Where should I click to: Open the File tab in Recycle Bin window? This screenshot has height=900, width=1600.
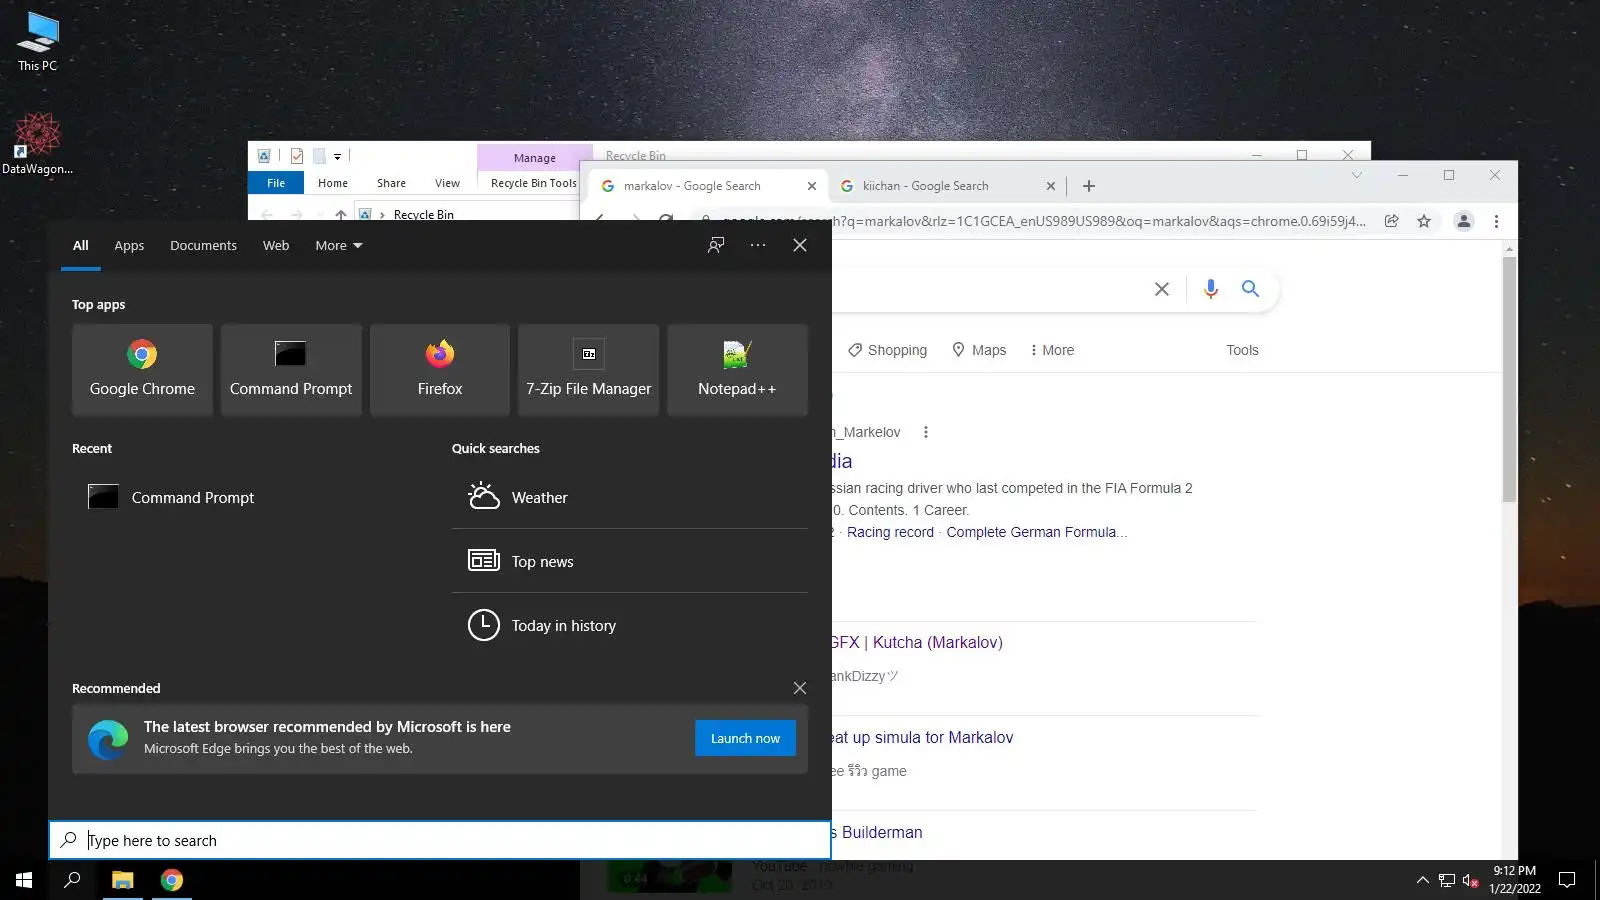tap(276, 183)
